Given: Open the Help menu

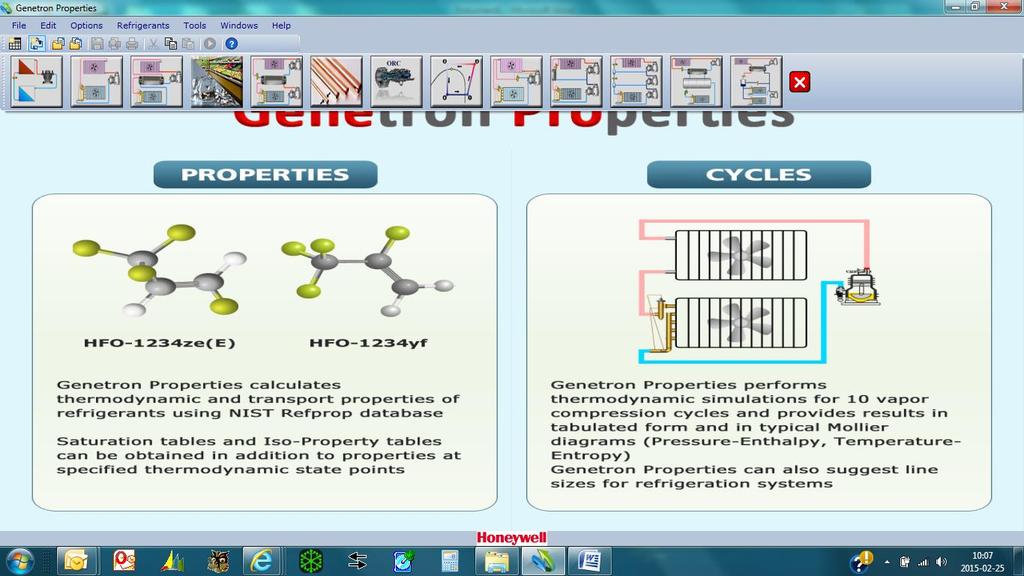Looking at the screenshot, I should coord(281,25).
